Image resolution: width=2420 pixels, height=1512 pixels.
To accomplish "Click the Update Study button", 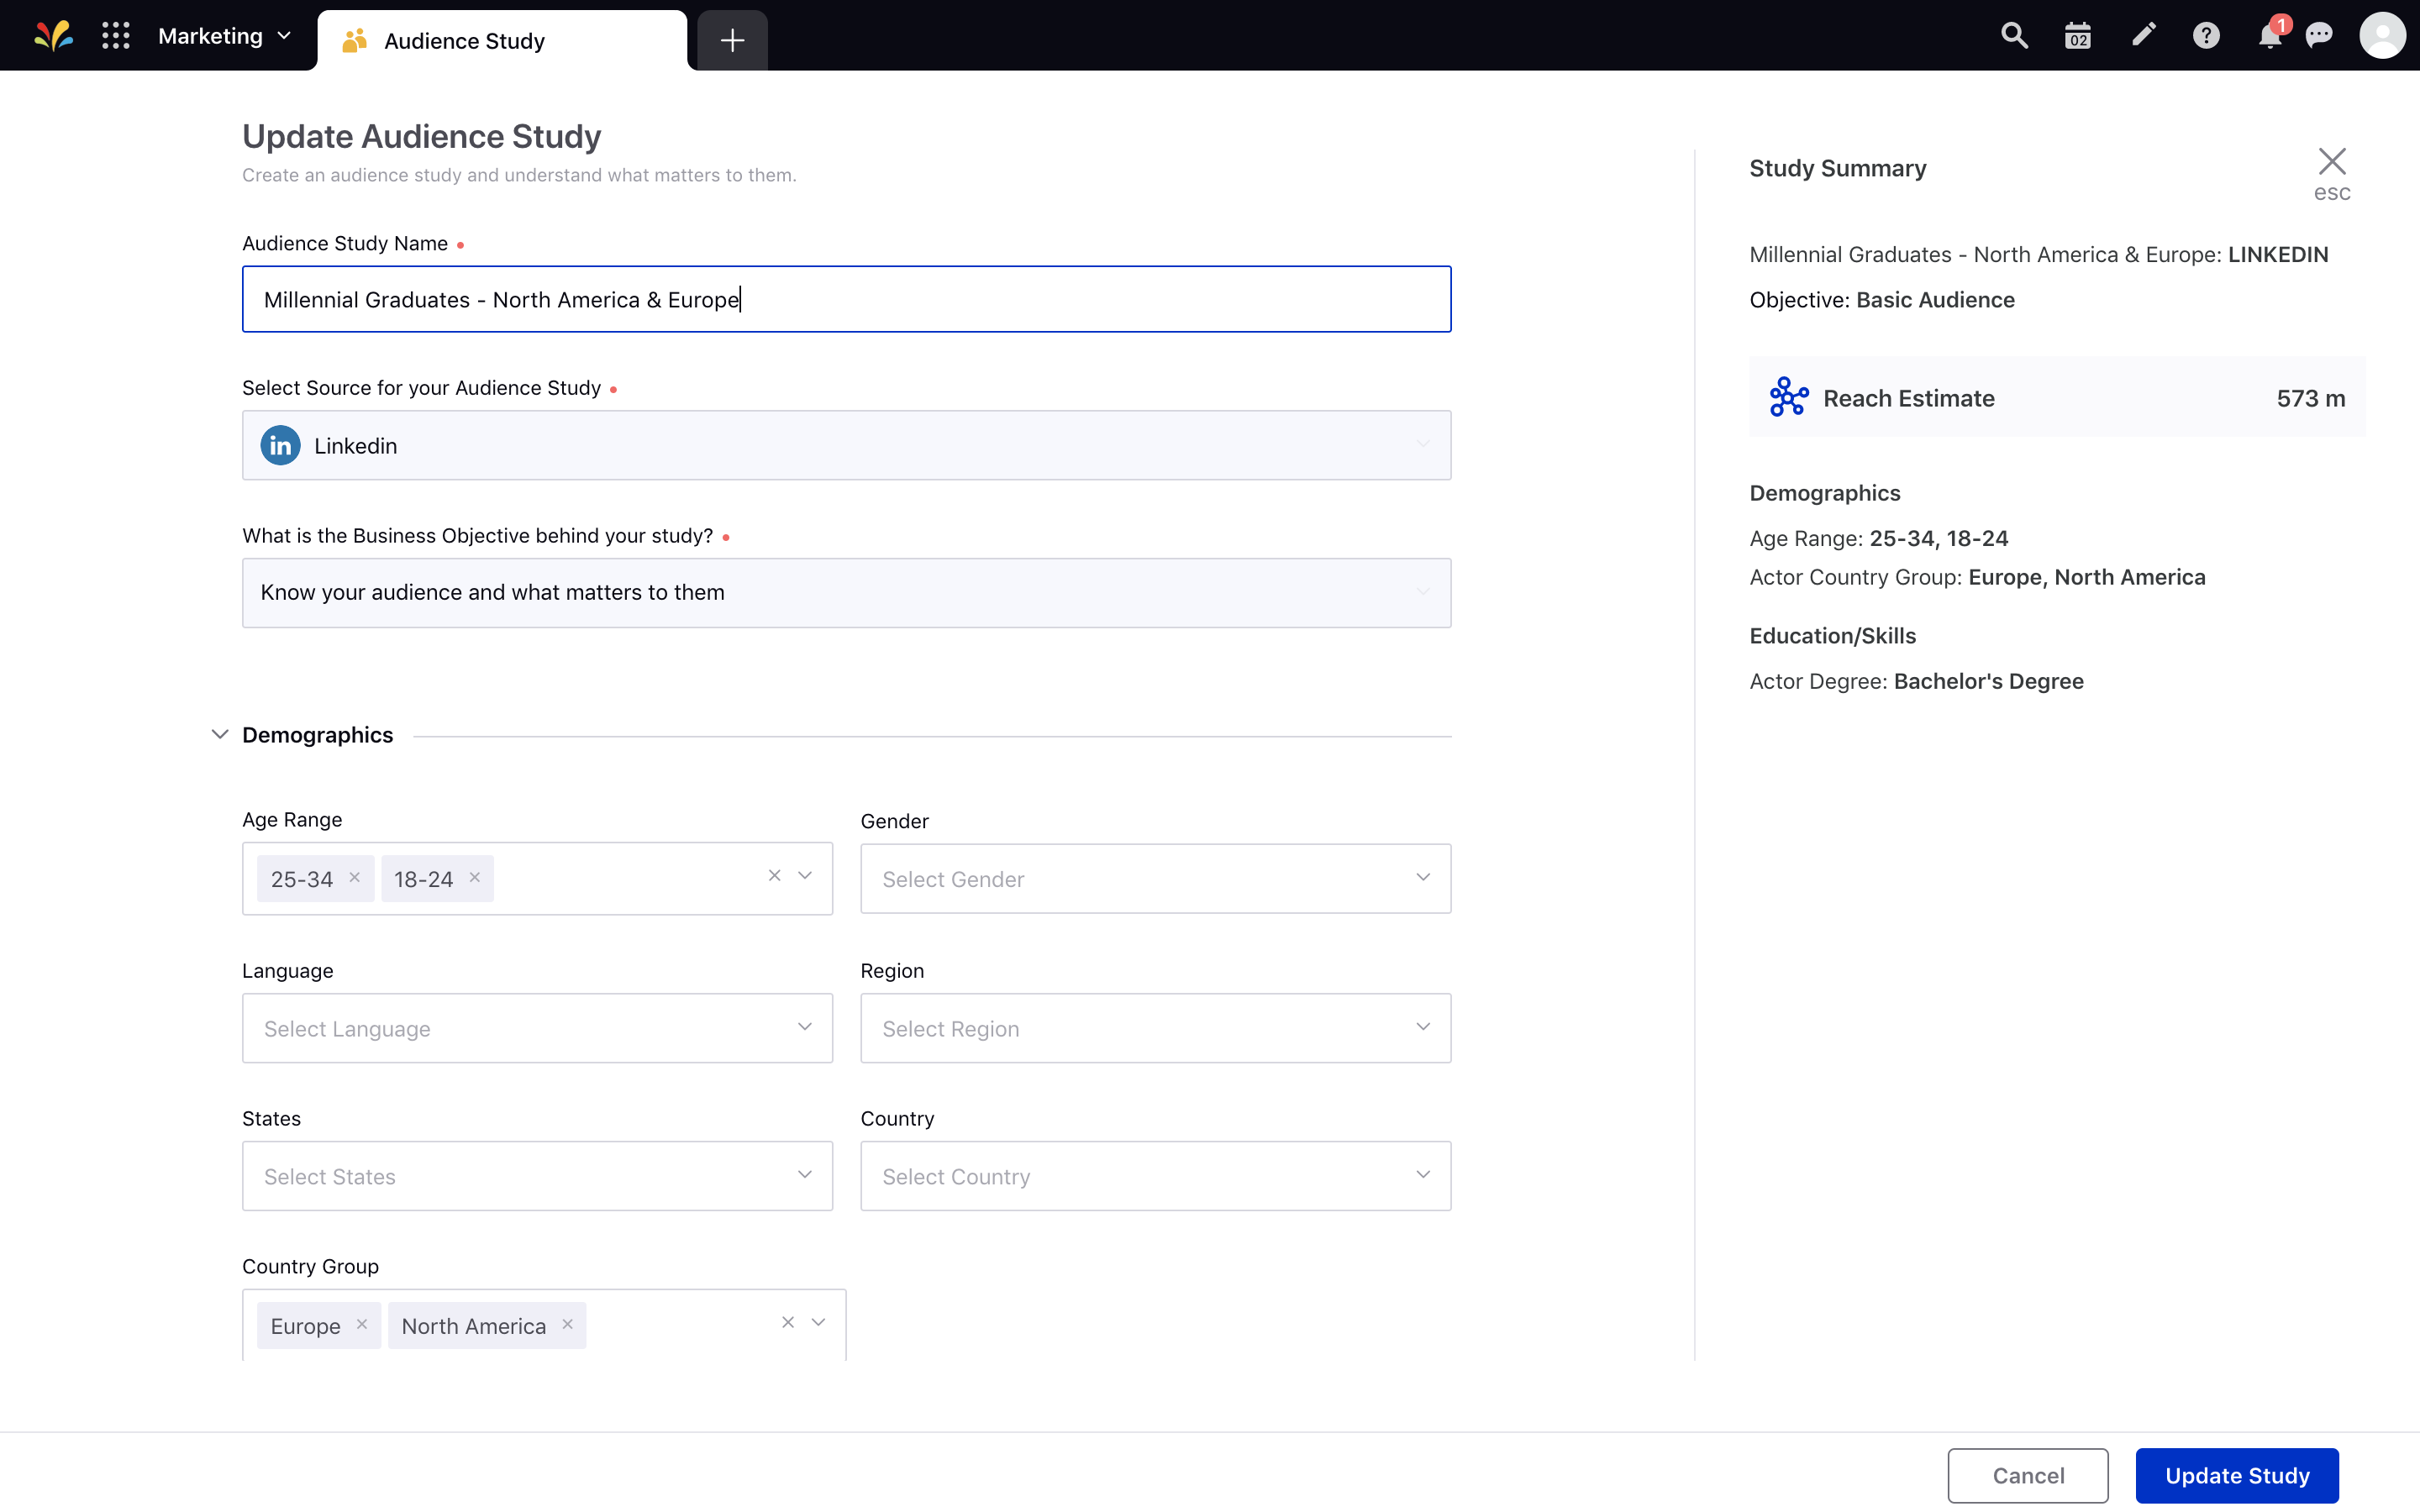I will tap(2236, 1475).
